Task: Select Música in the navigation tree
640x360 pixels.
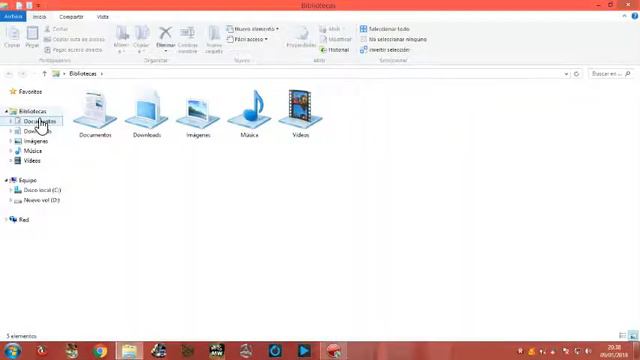Action: pos(32,151)
